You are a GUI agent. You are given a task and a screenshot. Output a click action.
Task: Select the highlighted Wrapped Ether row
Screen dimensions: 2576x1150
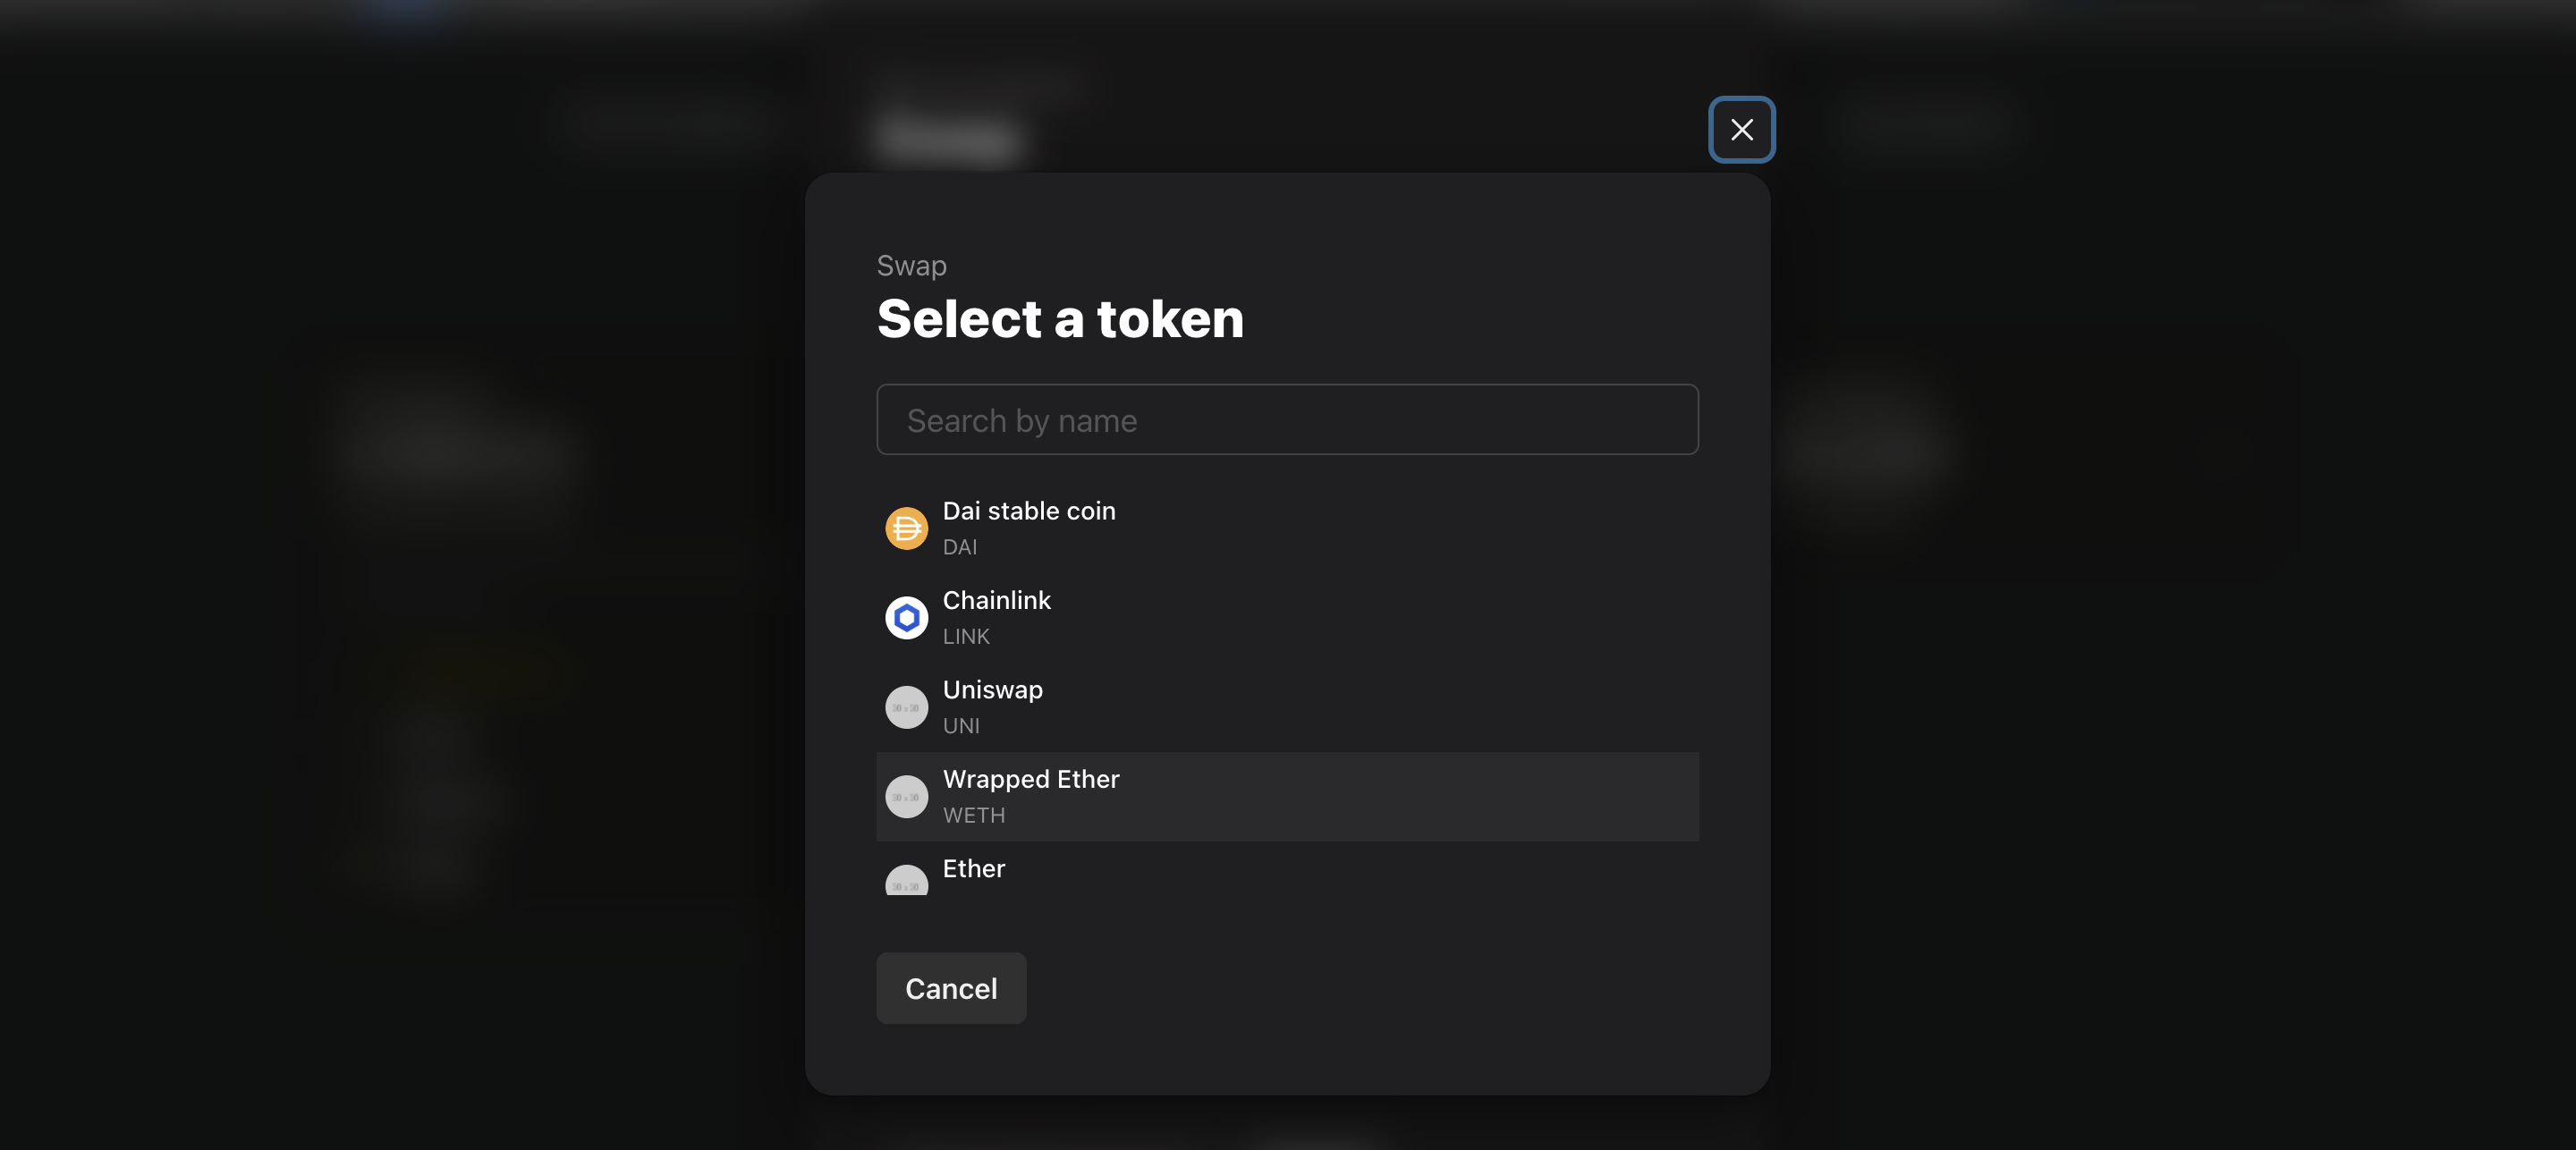point(1287,797)
